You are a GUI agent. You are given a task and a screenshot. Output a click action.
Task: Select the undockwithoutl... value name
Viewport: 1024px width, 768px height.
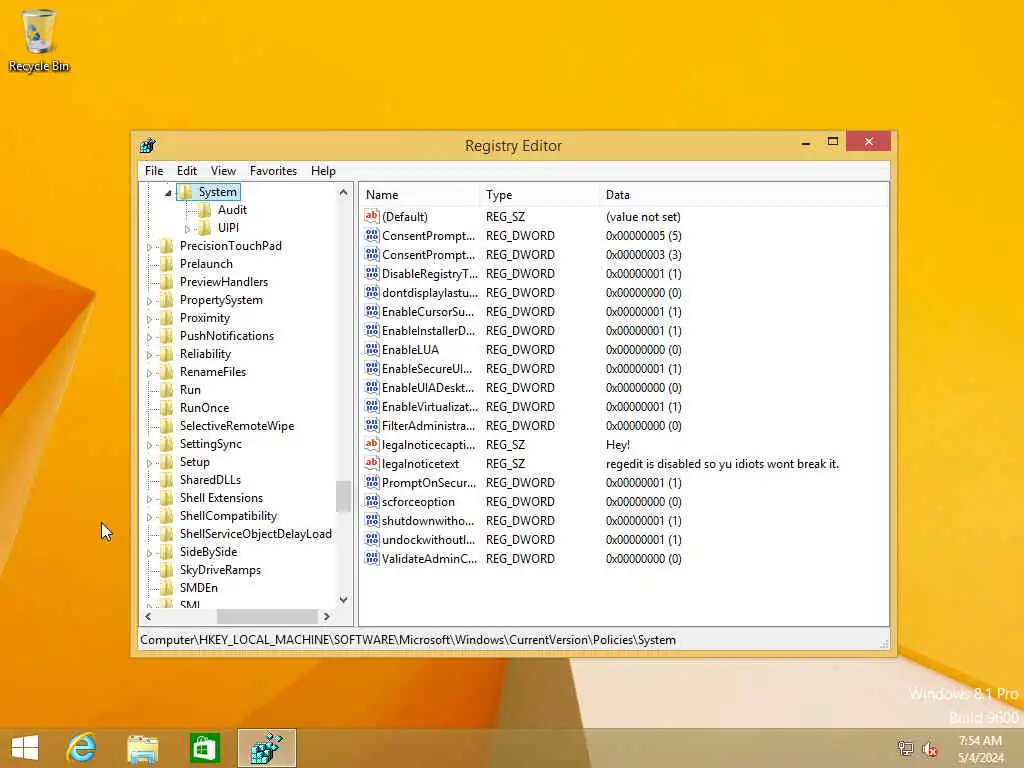click(x=428, y=539)
